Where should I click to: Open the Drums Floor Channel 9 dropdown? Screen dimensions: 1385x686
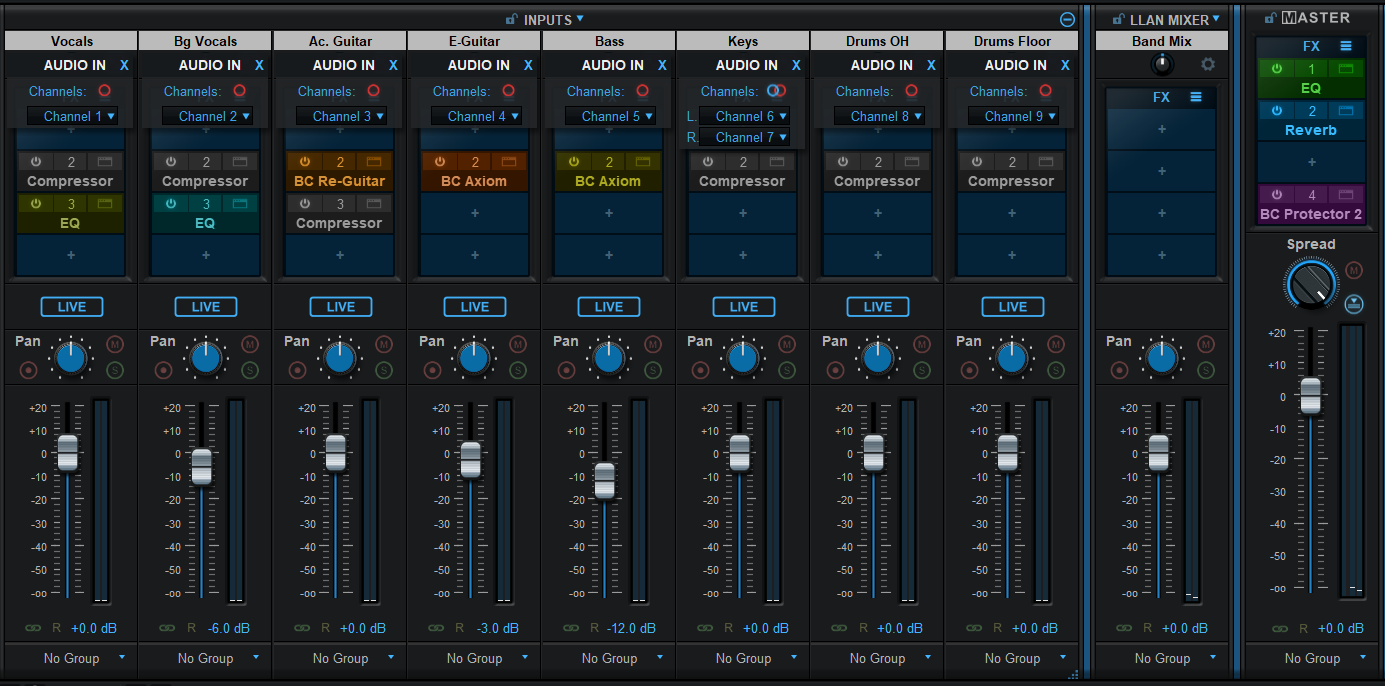(x=1013, y=116)
